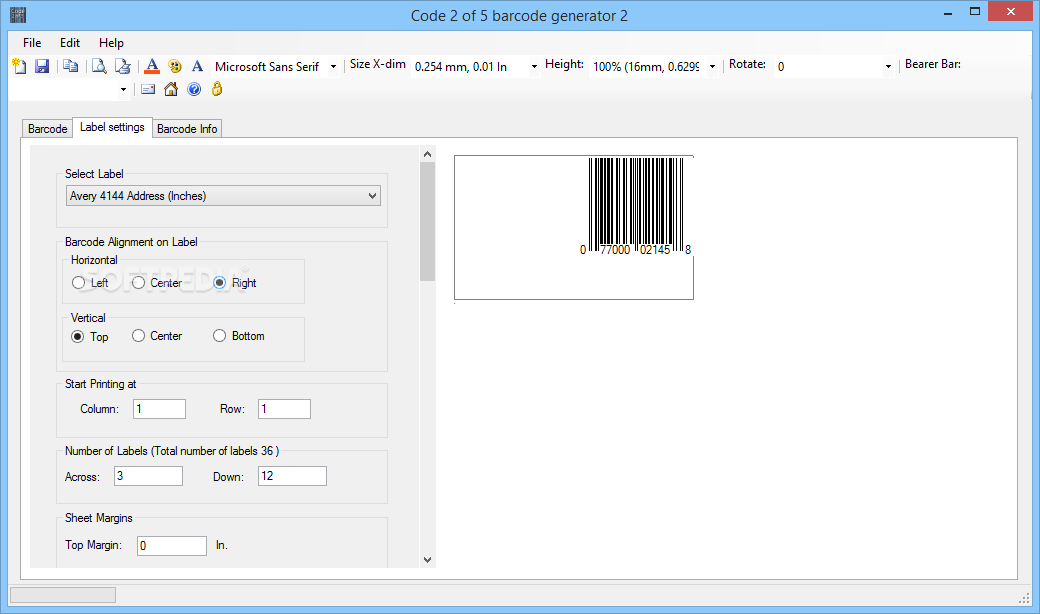Click the 'Barcode Alignment on Label' group title
Viewport: 1040px width, 614px height.
click(x=131, y=242)
